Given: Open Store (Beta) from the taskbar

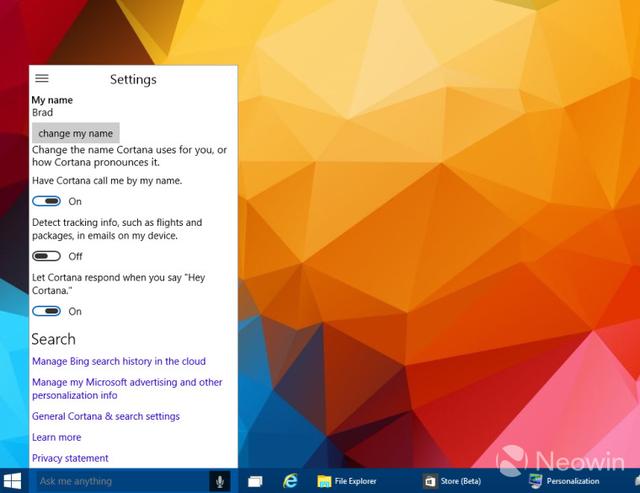Looking at the screenshot, I should click(452, 482).
